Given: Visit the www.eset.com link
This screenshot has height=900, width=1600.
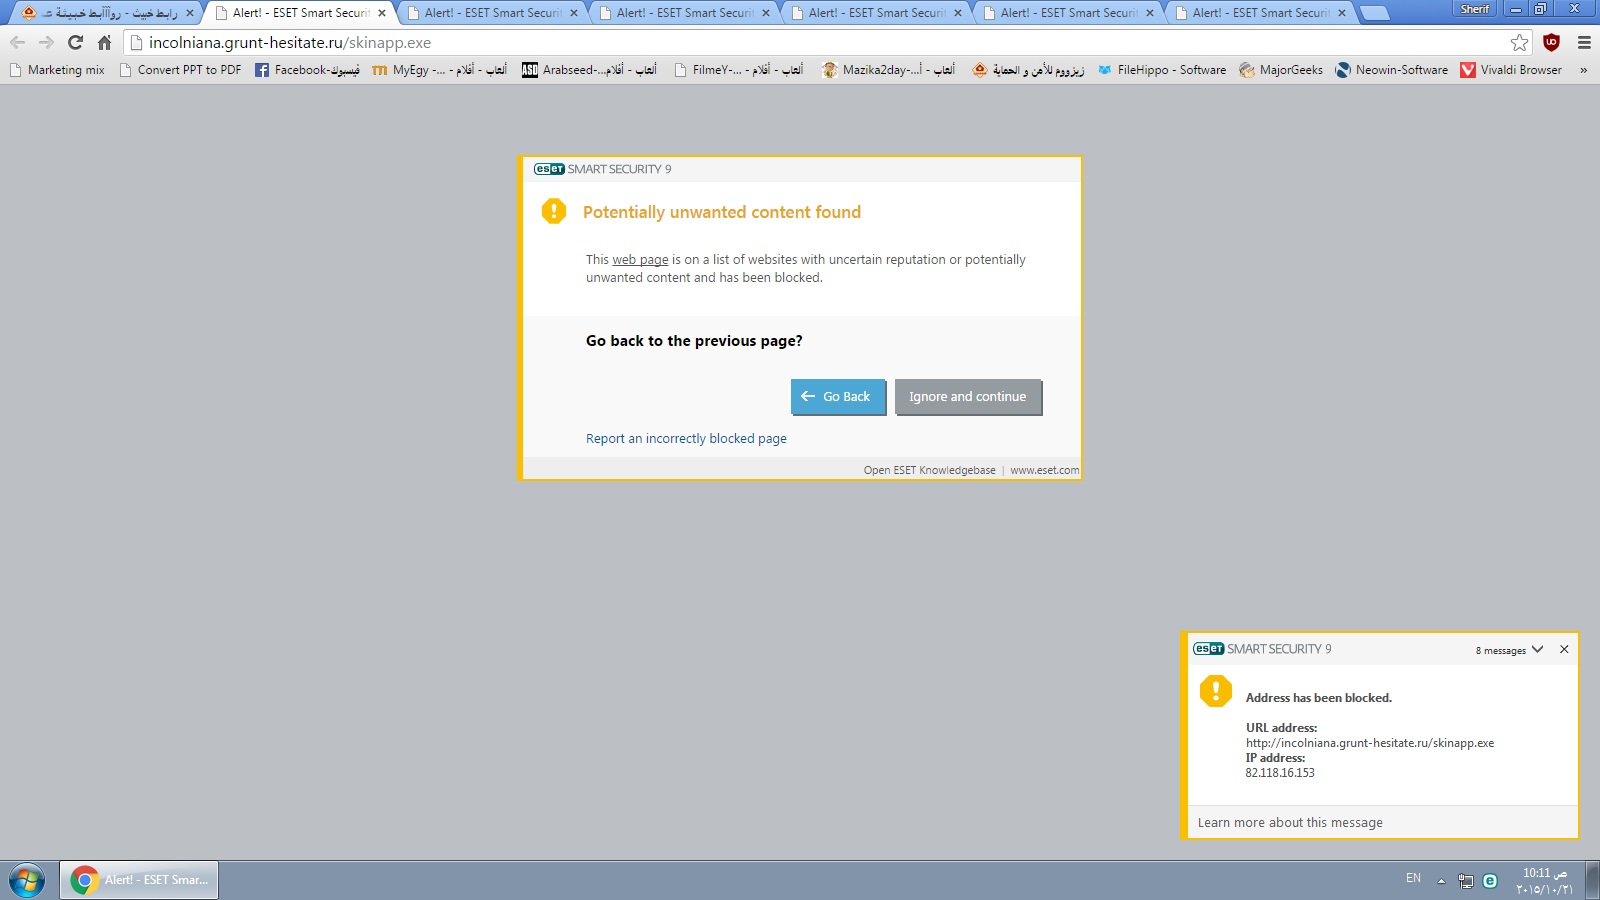Looking at the screenshot, I should coord(1045,470).
